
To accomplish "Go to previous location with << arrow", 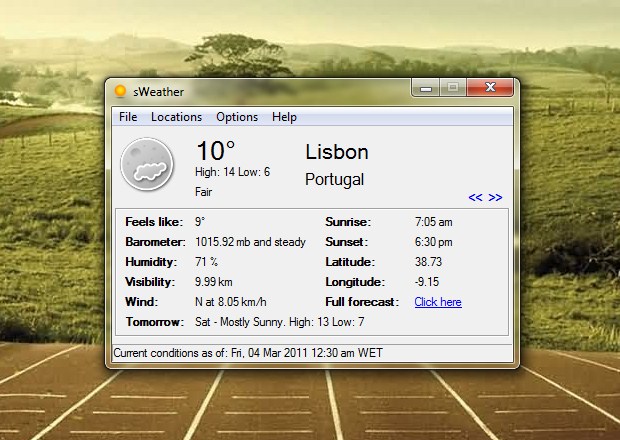I will pyautogui.click(x=475, y=197).
